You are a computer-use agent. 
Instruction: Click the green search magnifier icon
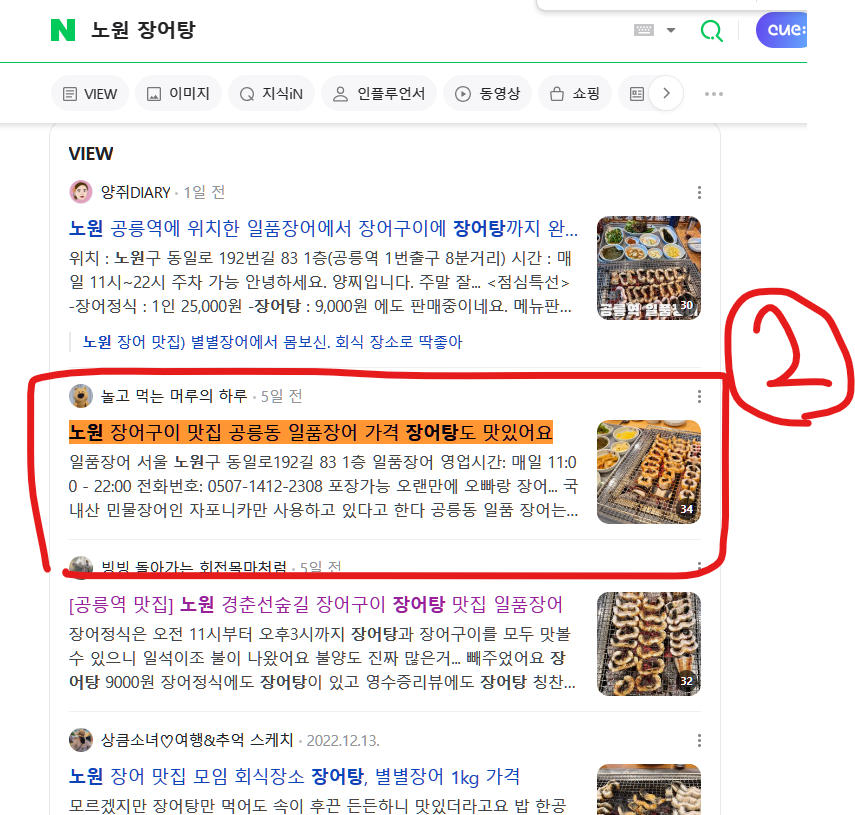pos(712,31)
